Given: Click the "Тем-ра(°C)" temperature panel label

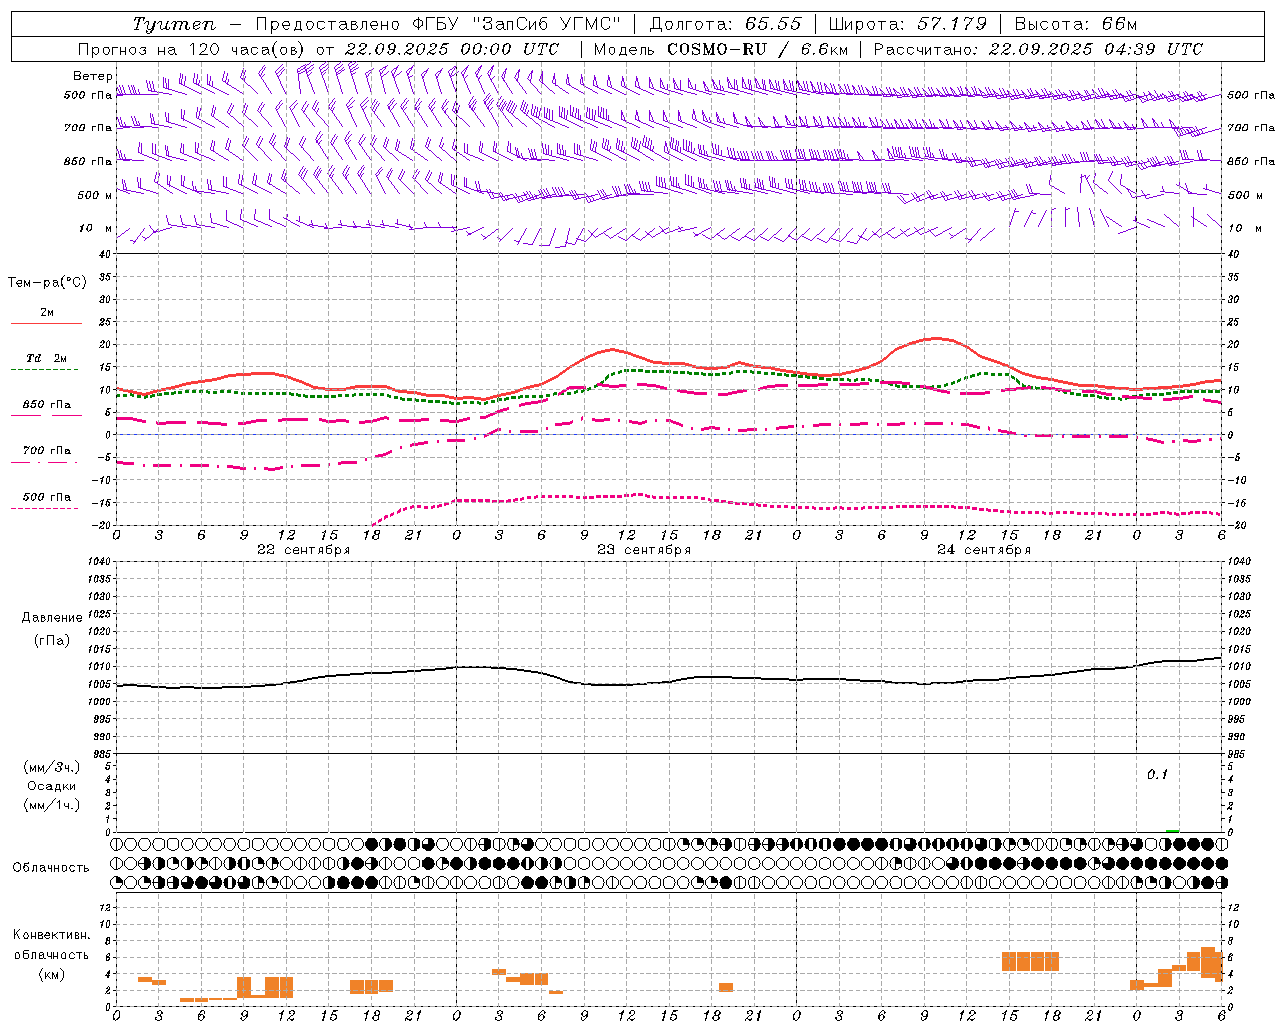Looking at the screenshot, I should (x=47, y=283).
